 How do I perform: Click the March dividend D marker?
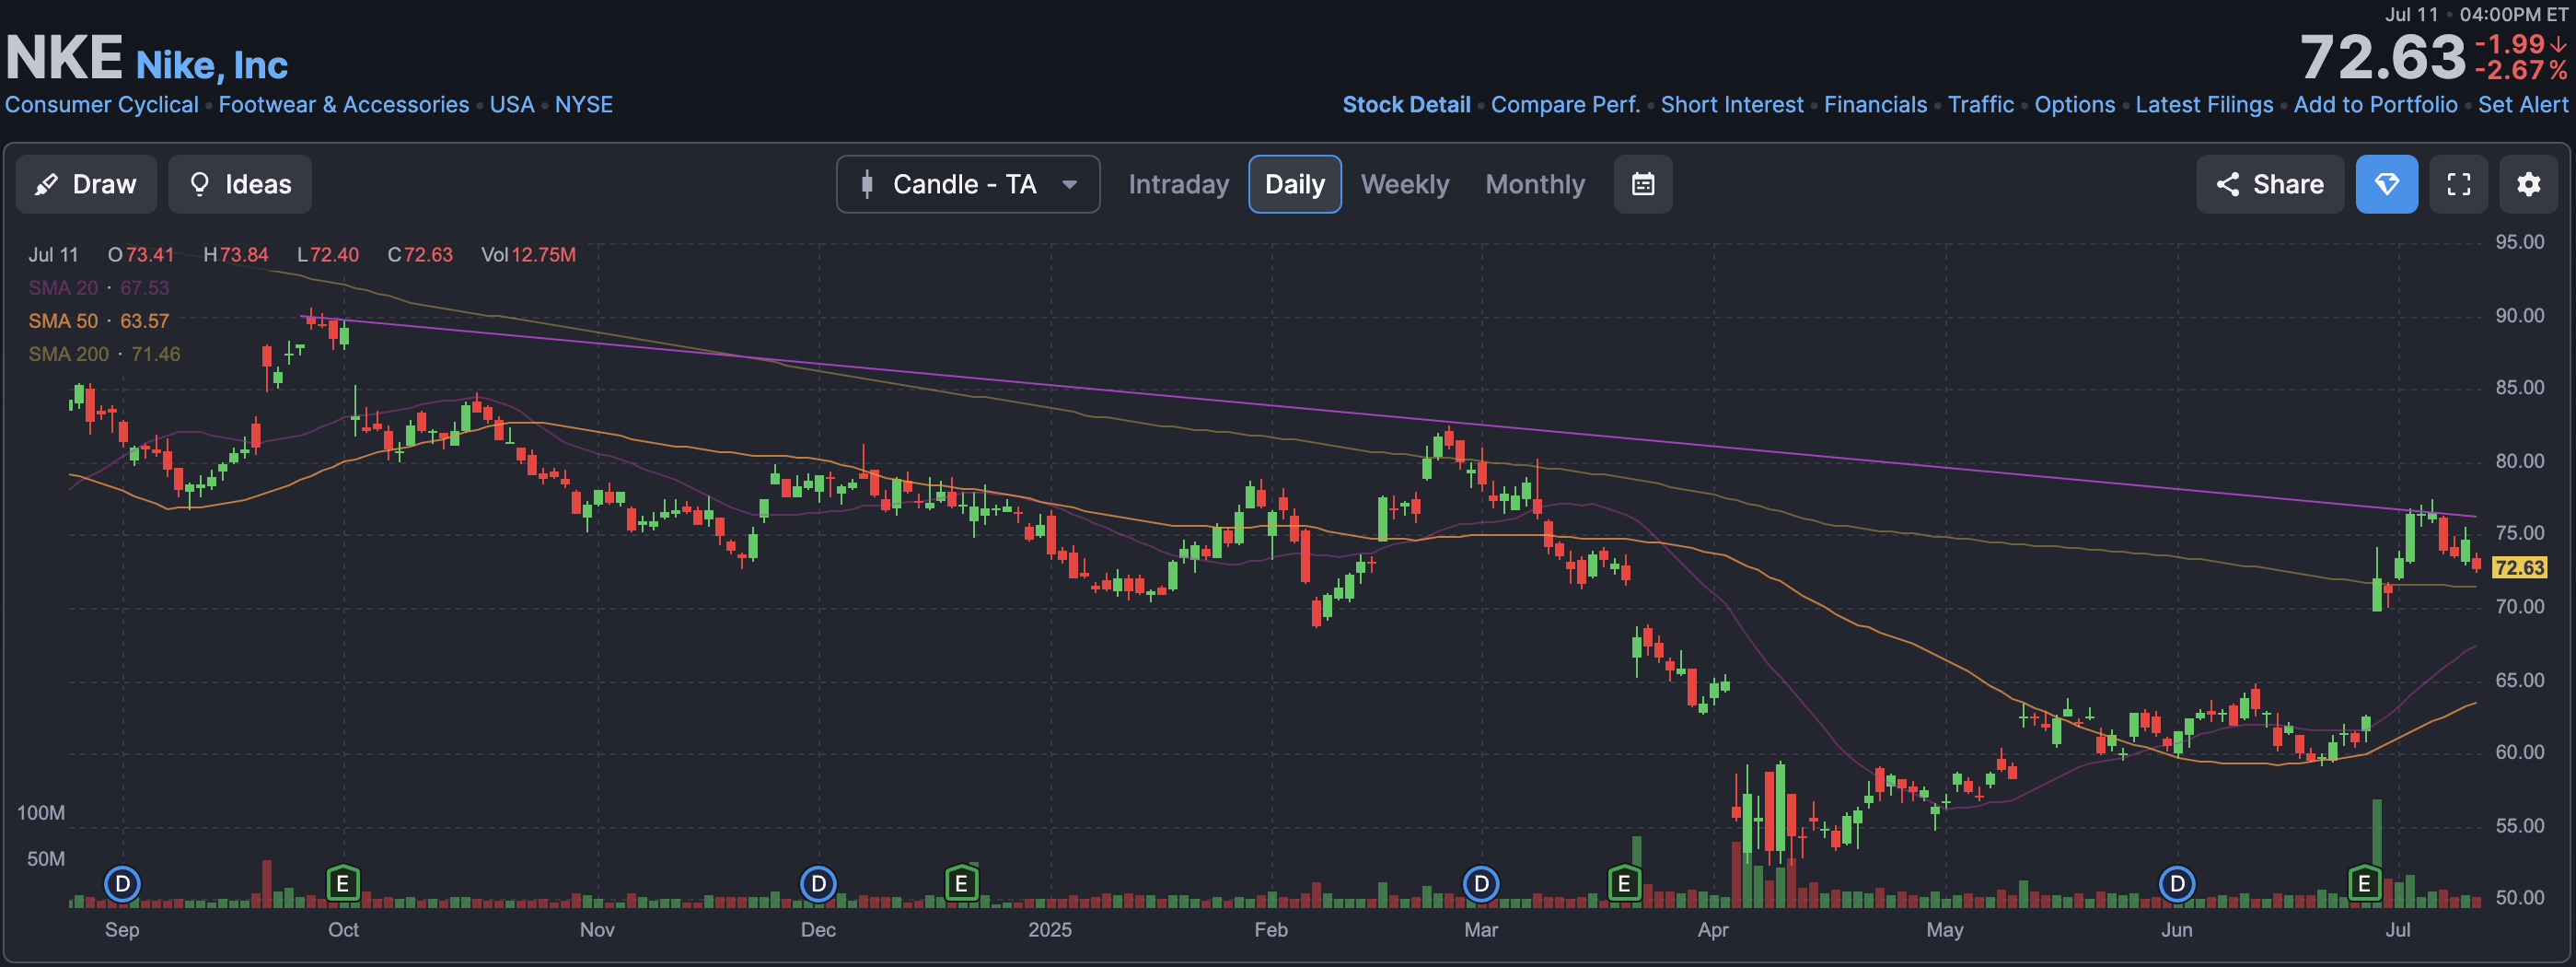point(1481,884)
